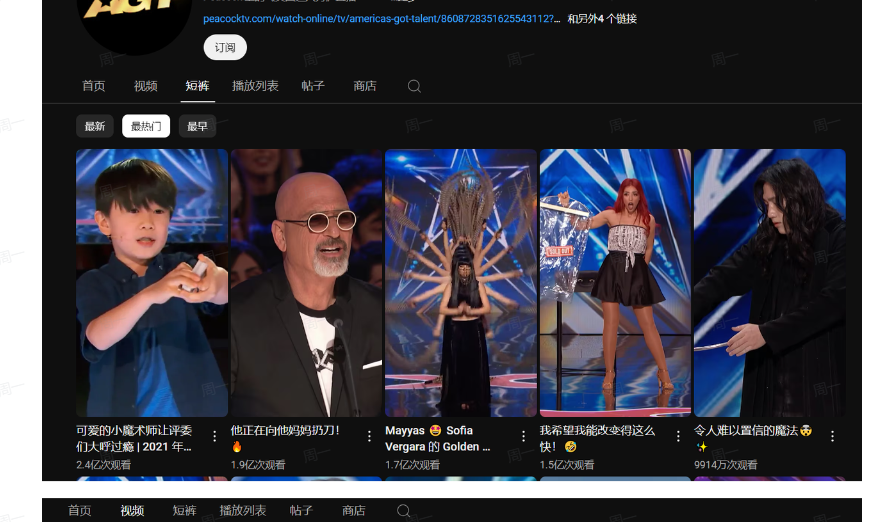Click the search icon beside the 商店 tab under 订阅
The image size is (876, 522).
point(414,87)
